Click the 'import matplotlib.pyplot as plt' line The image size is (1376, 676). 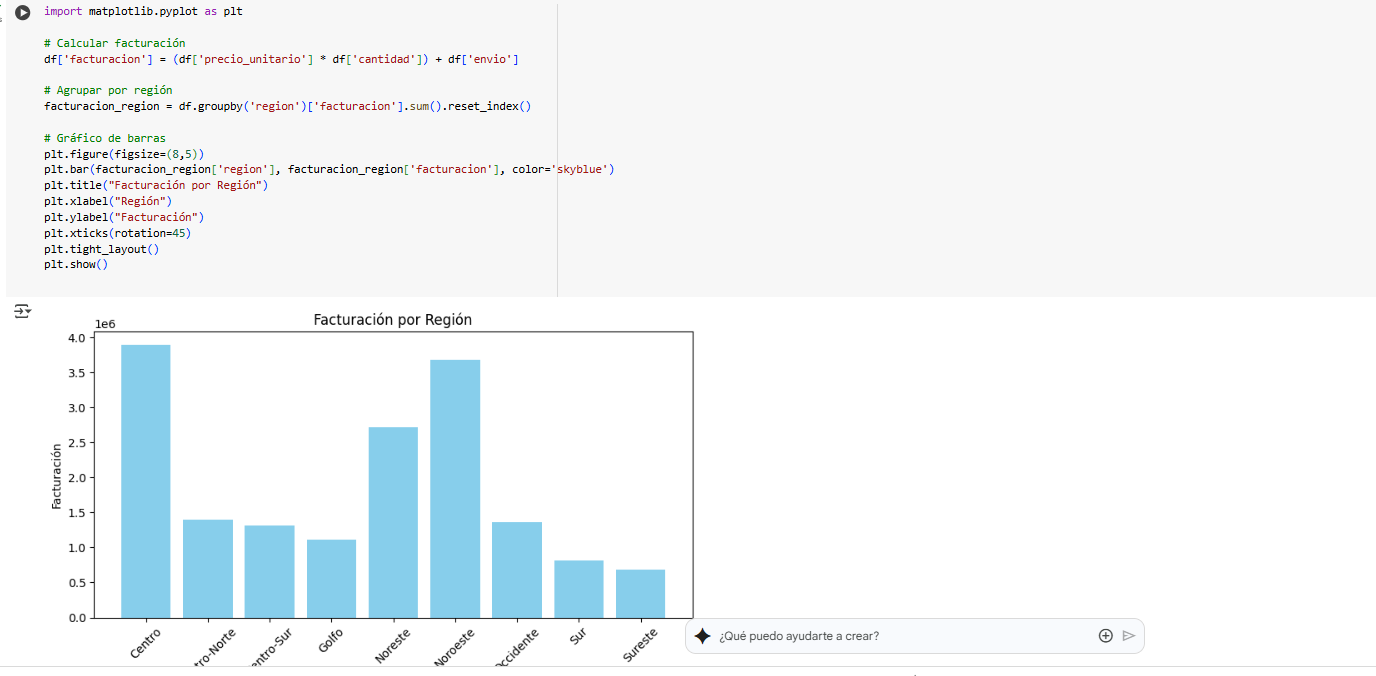(143, 12)
